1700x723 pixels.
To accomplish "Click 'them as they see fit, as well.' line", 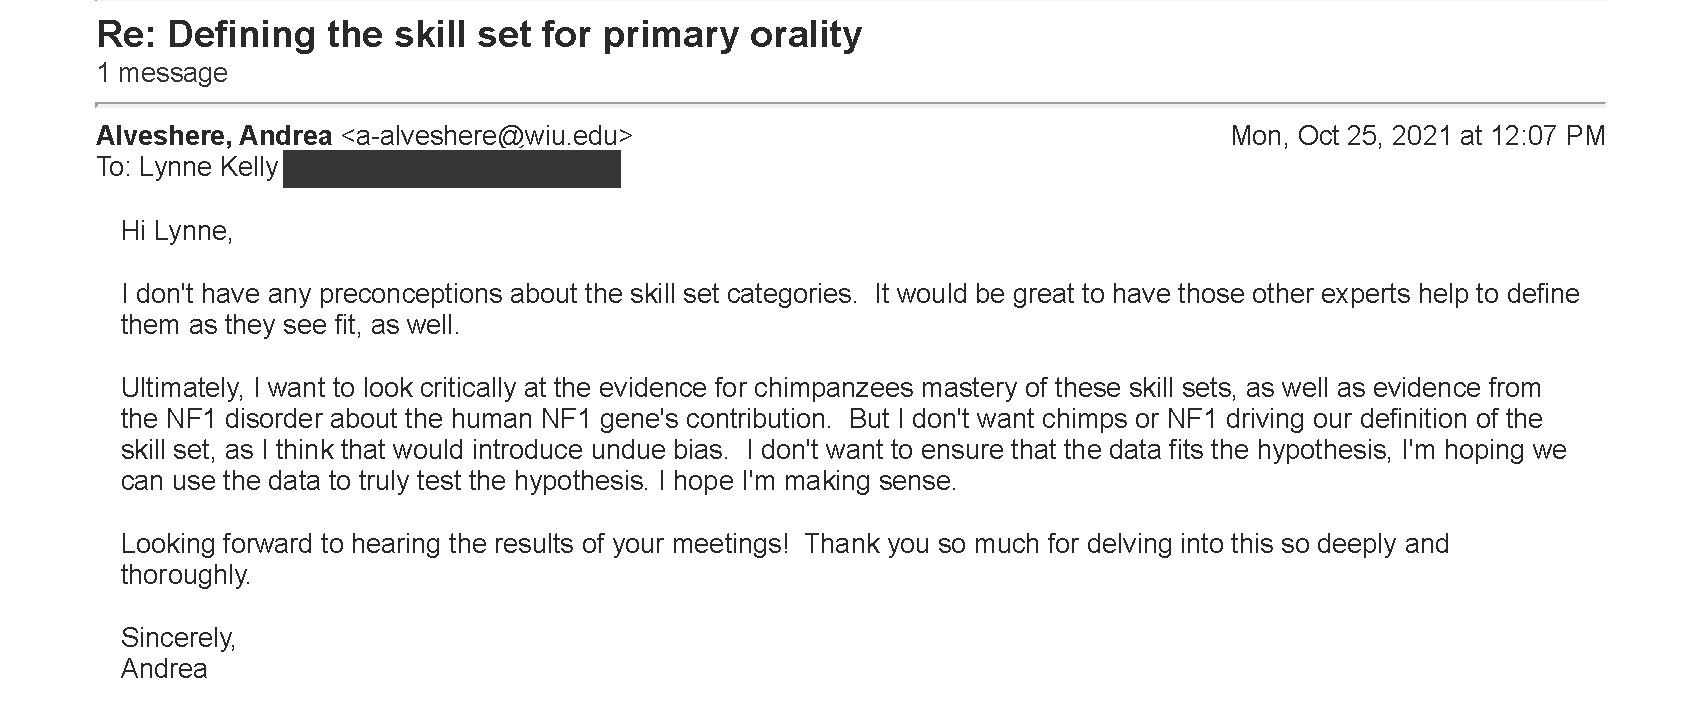I will (x=290, y=325).
